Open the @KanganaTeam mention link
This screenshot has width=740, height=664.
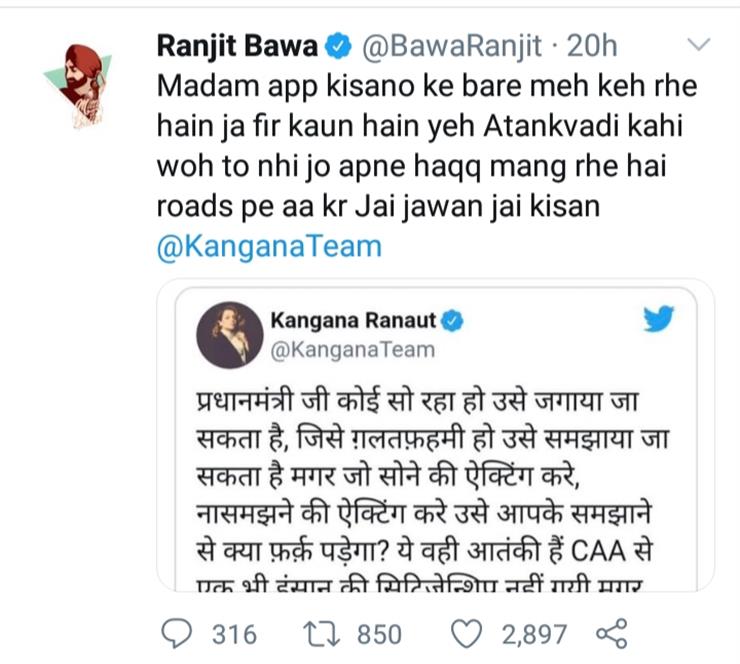pyautogui.click(x=269, y=247)
